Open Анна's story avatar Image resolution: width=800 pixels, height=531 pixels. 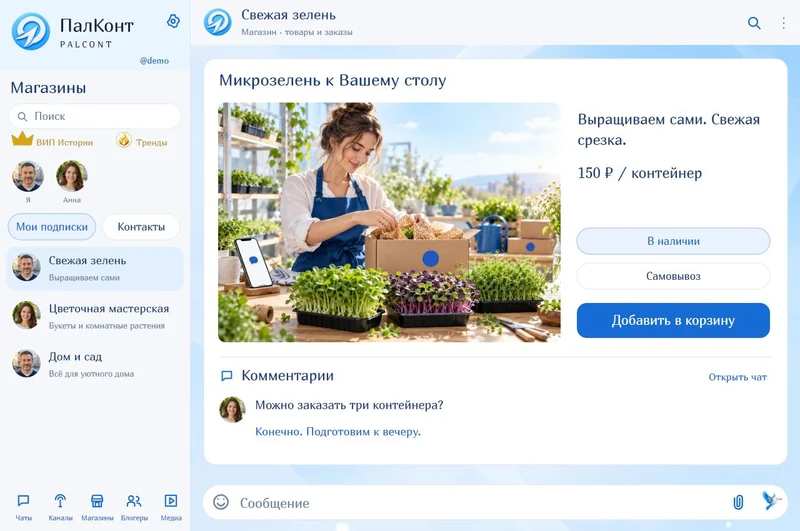(71, 176)
